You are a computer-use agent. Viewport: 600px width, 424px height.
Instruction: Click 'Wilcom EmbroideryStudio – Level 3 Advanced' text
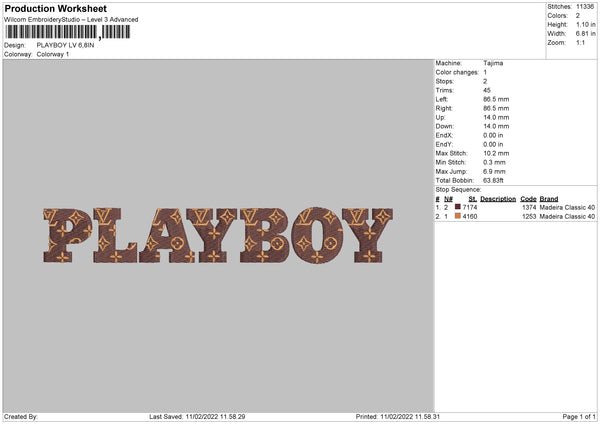[71, 20]
